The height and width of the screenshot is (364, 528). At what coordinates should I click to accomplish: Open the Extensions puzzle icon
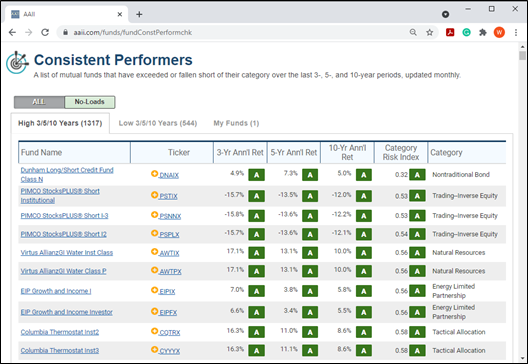[483, 32]
